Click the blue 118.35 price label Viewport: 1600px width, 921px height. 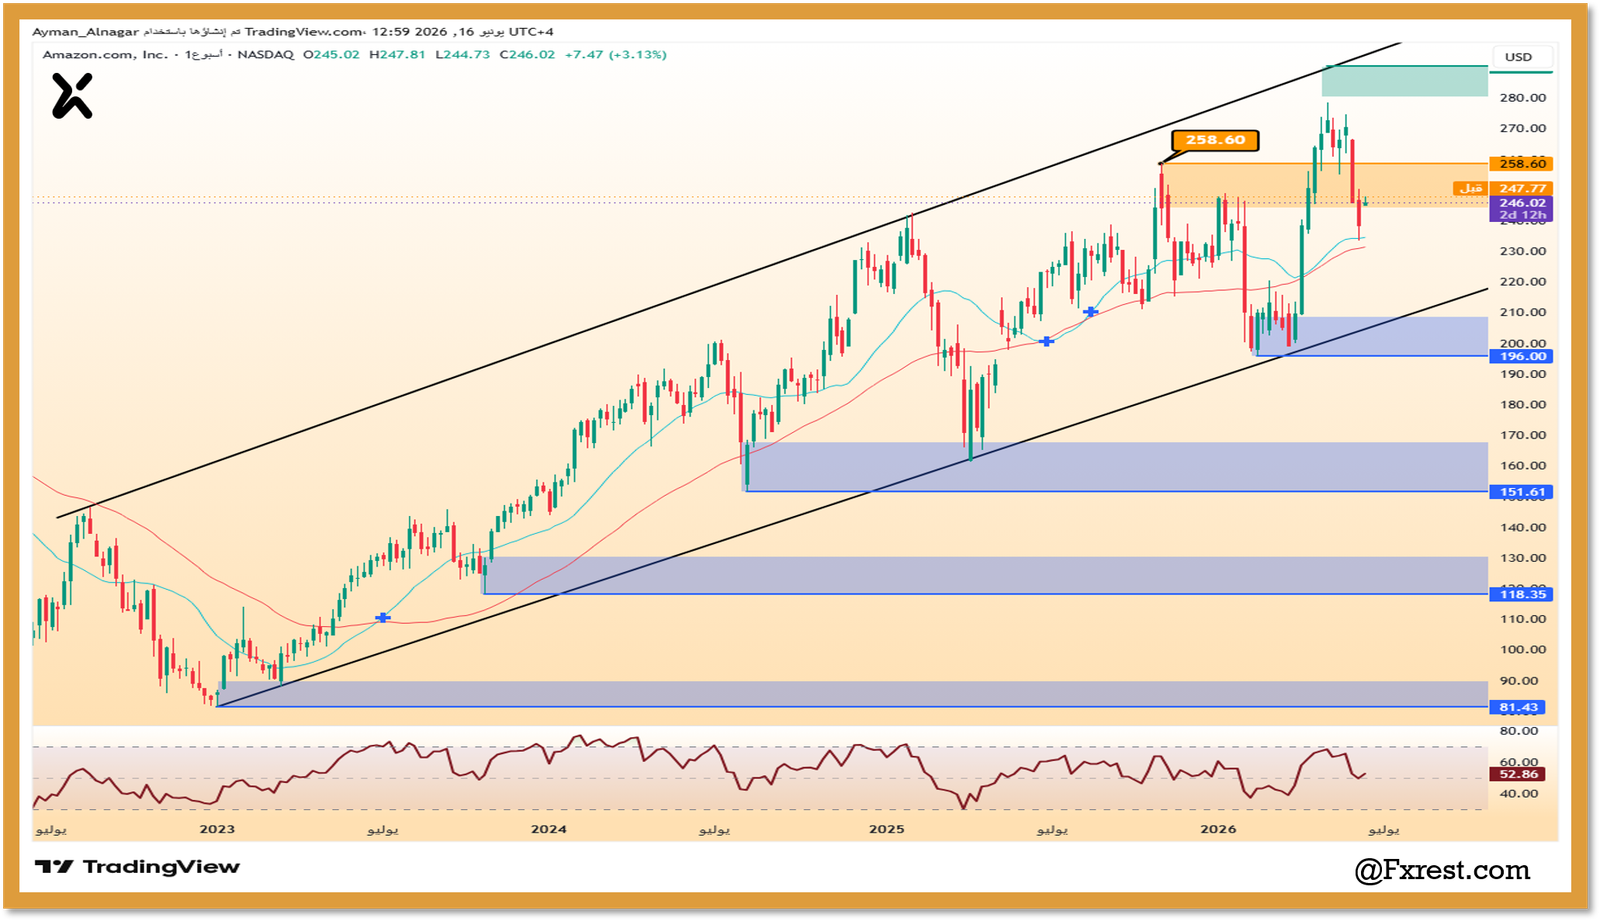(x=1521, y=595)
